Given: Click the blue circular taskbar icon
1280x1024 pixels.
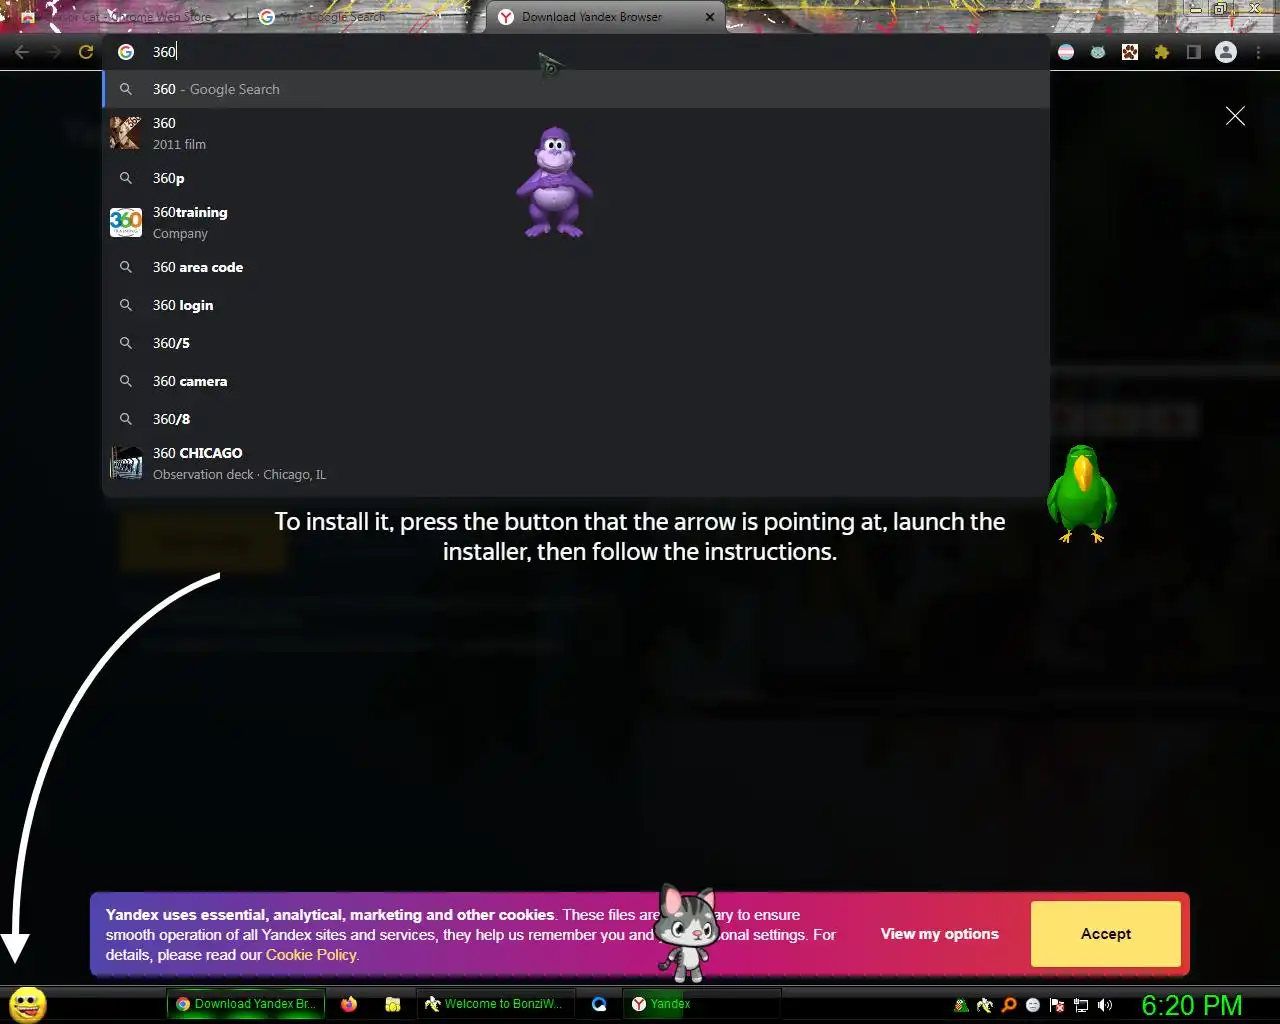Looking at the screenshot, I should tap(599, 1004).
